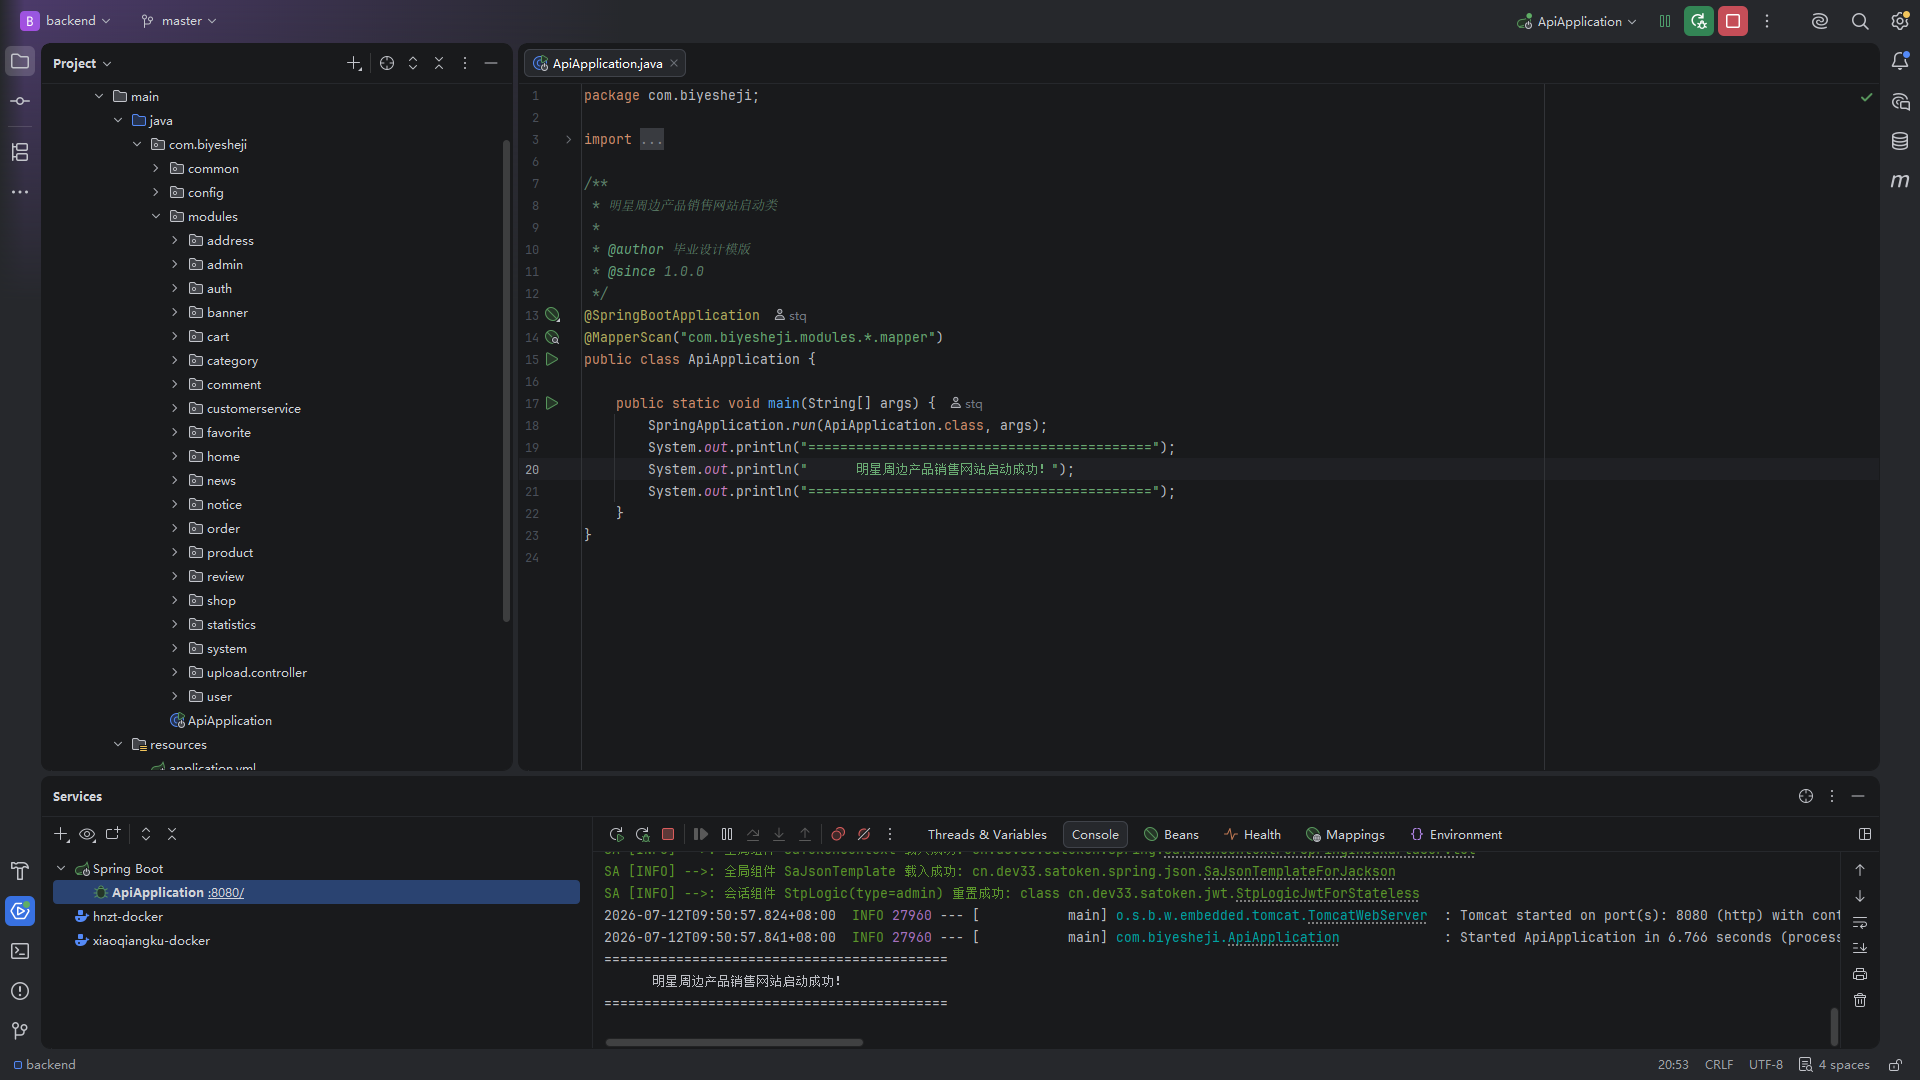The width and height of the screenshot is (1920, 1080).
Task: Clear the console output with trash icon
Action: 1860,1000
